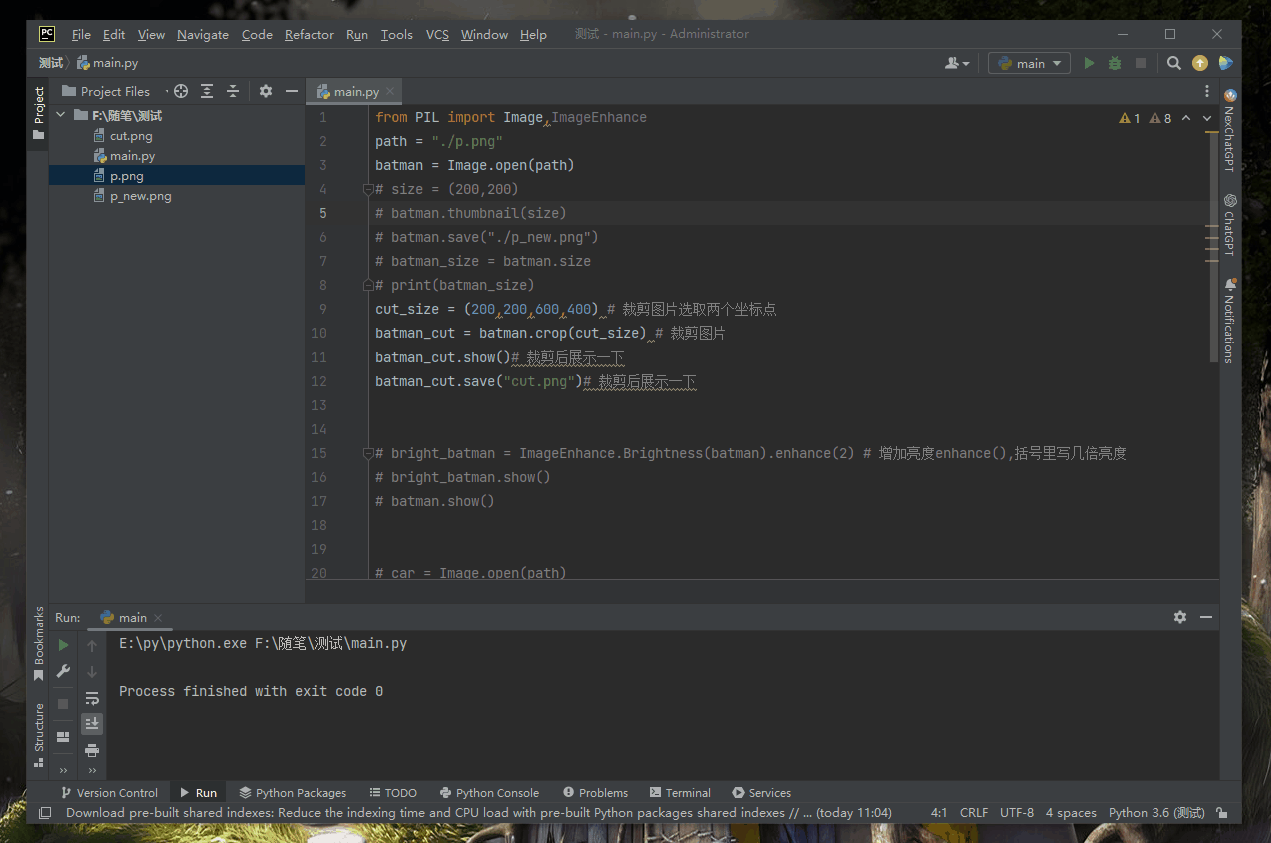Toggle soft-wrap in the Run console
Viewport: 1271px width, 843px height.
tap(91, 697)
